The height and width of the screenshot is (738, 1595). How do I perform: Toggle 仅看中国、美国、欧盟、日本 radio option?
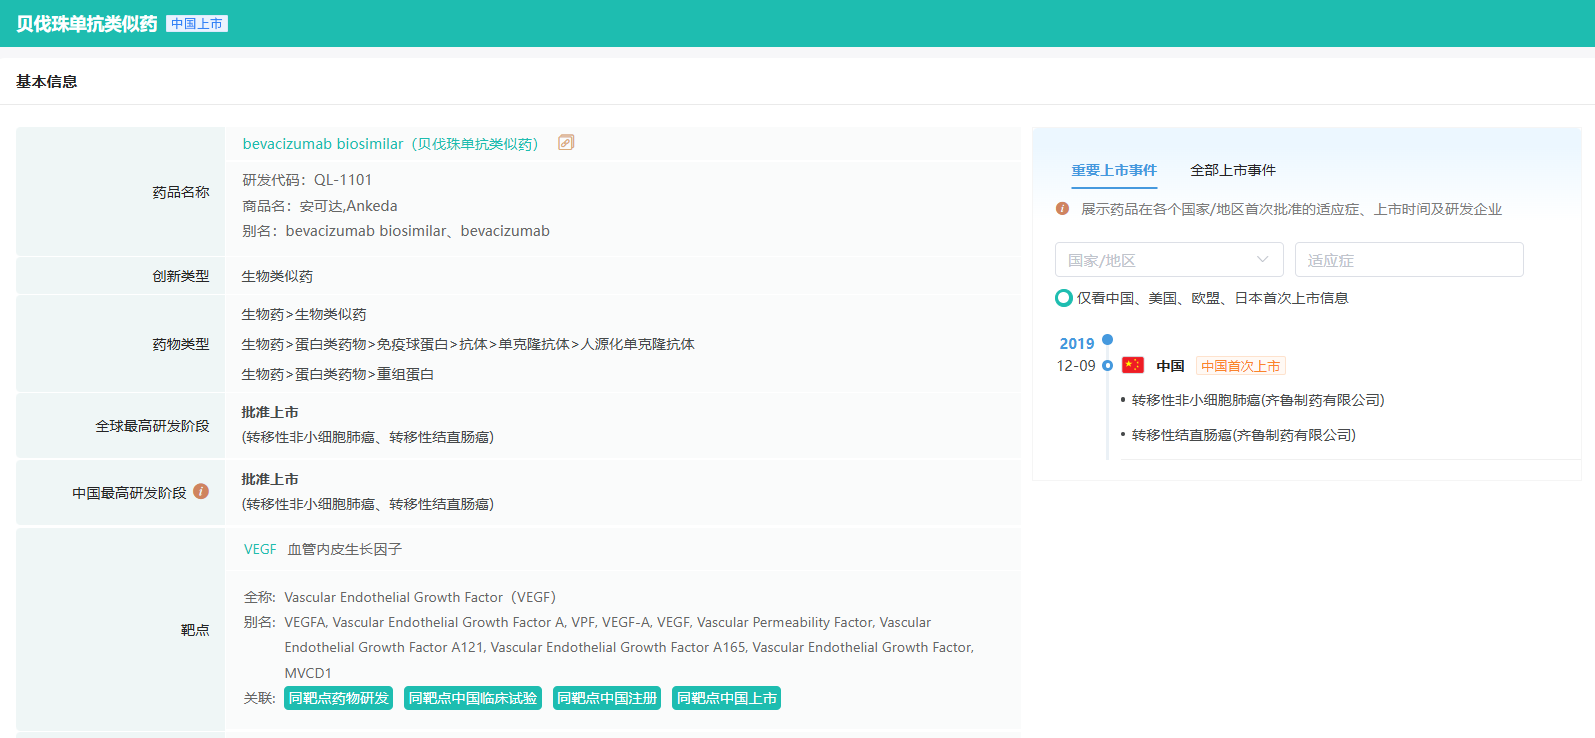click(x=1064, y=298)
